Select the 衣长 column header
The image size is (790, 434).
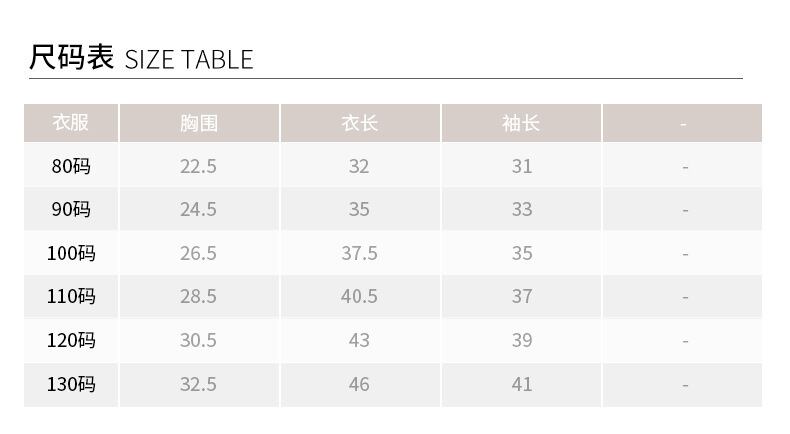(x=360, y=123)
